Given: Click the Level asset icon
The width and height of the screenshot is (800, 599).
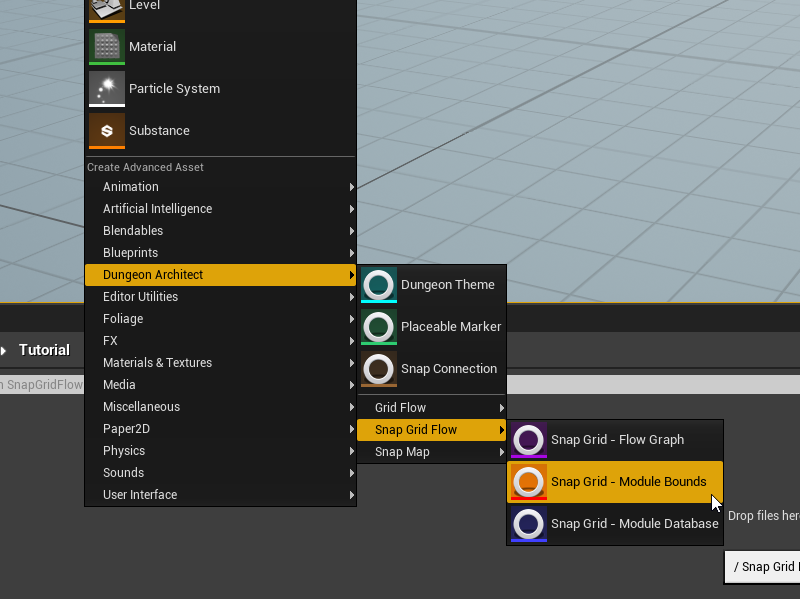Looking at the screenshot, I should click(107, 10).
